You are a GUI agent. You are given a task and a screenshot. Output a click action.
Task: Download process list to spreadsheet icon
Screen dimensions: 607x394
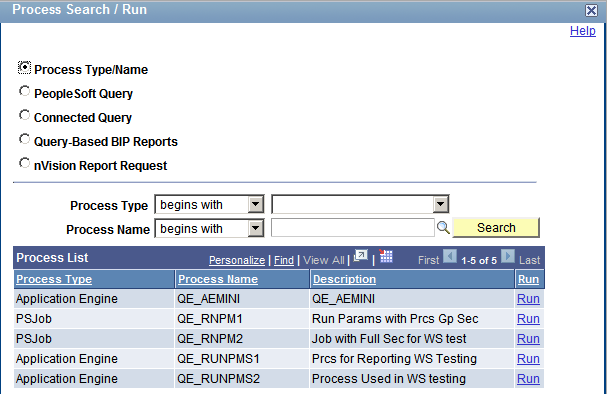pyautogui.click(x=386, y=256)
